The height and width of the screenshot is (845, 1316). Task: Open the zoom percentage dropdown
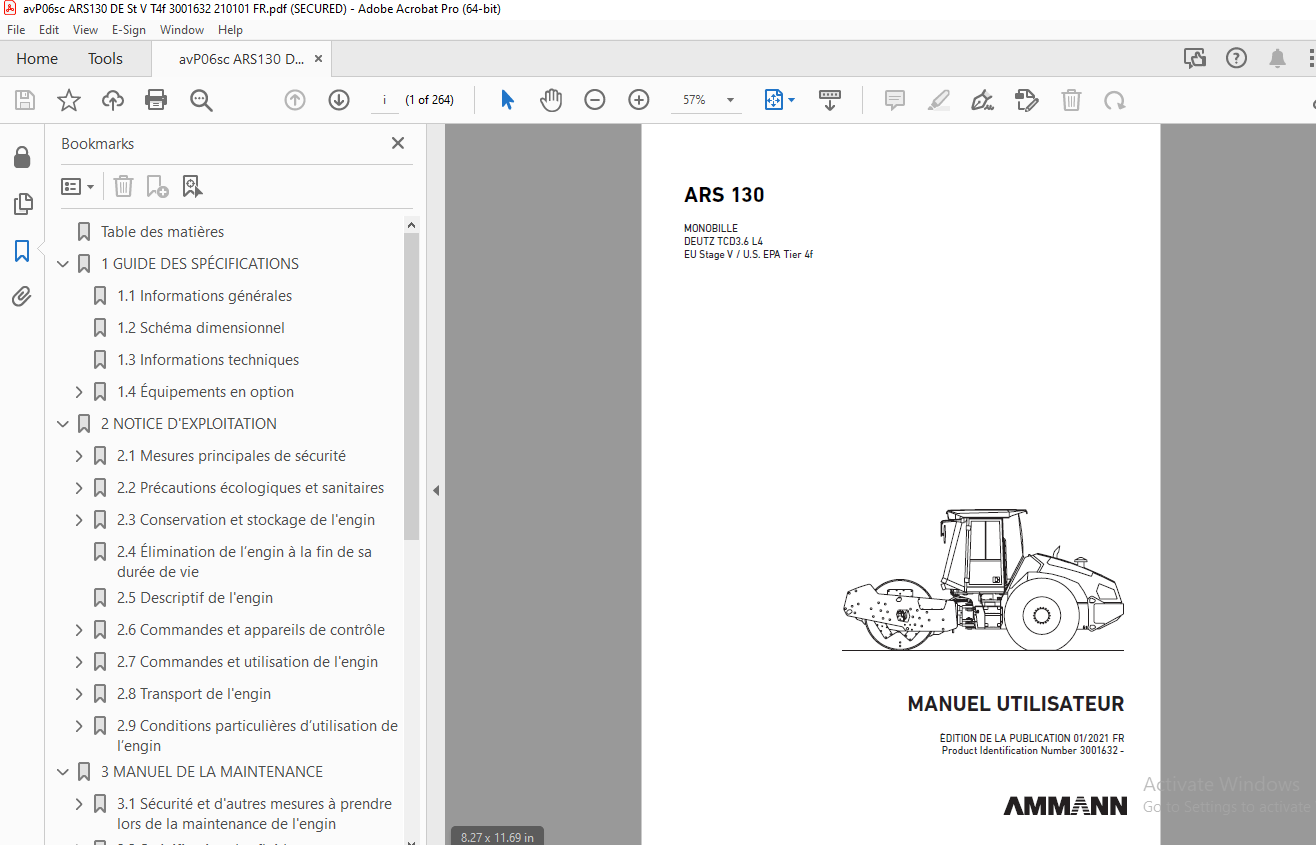point(730,100)
